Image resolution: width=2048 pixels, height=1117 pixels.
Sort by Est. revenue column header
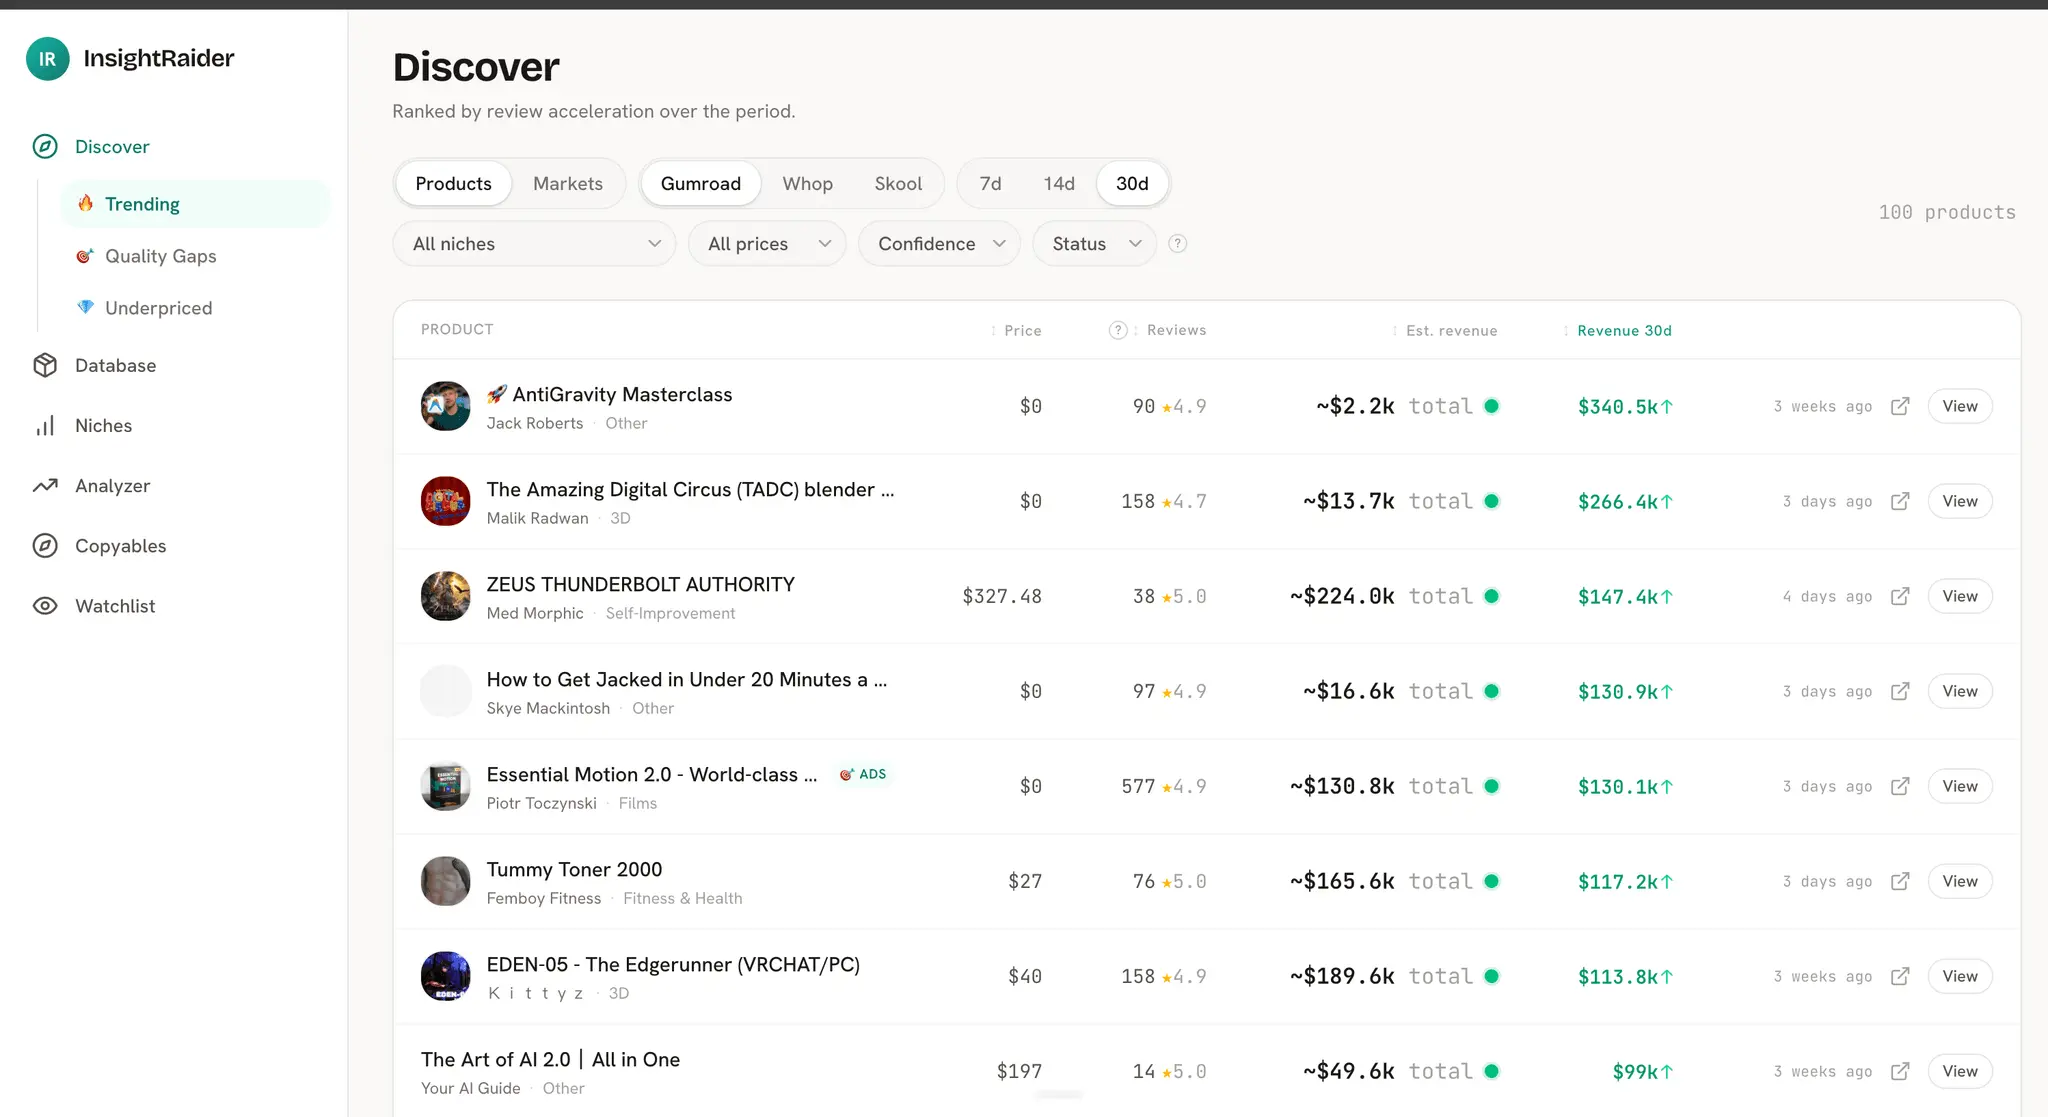point(1444,330)
